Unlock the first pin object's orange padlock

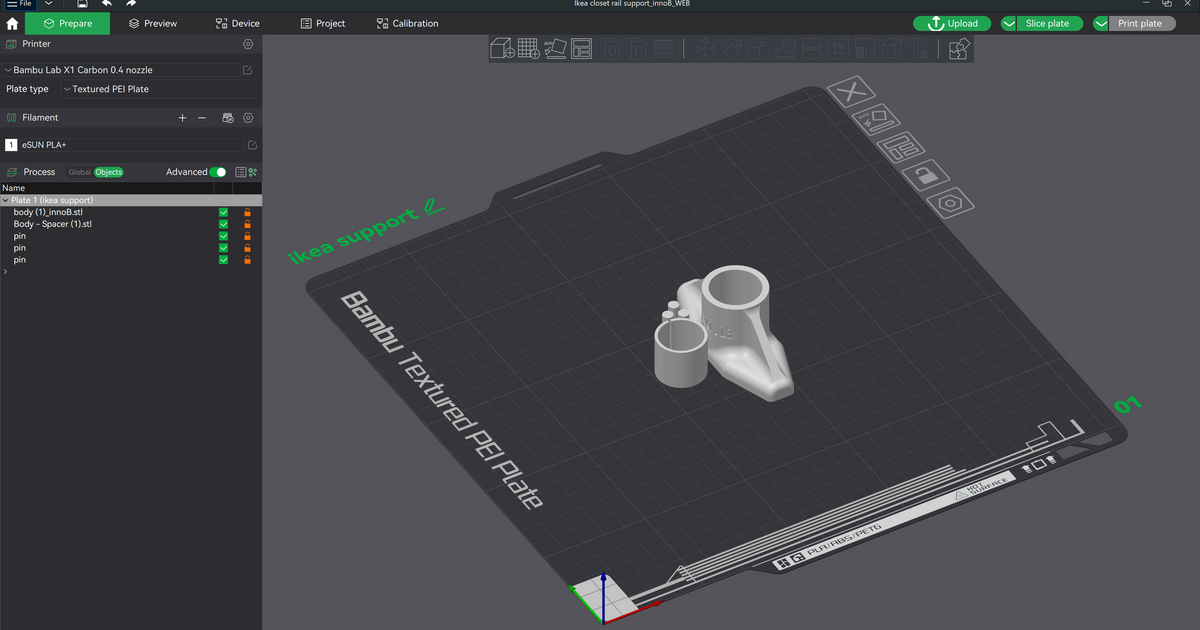pyautogui.click(x=247, y=236)
